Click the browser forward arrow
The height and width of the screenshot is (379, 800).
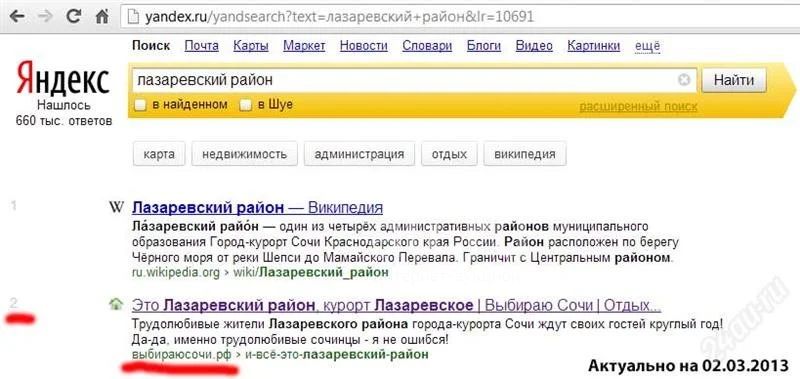coord(46,17)
